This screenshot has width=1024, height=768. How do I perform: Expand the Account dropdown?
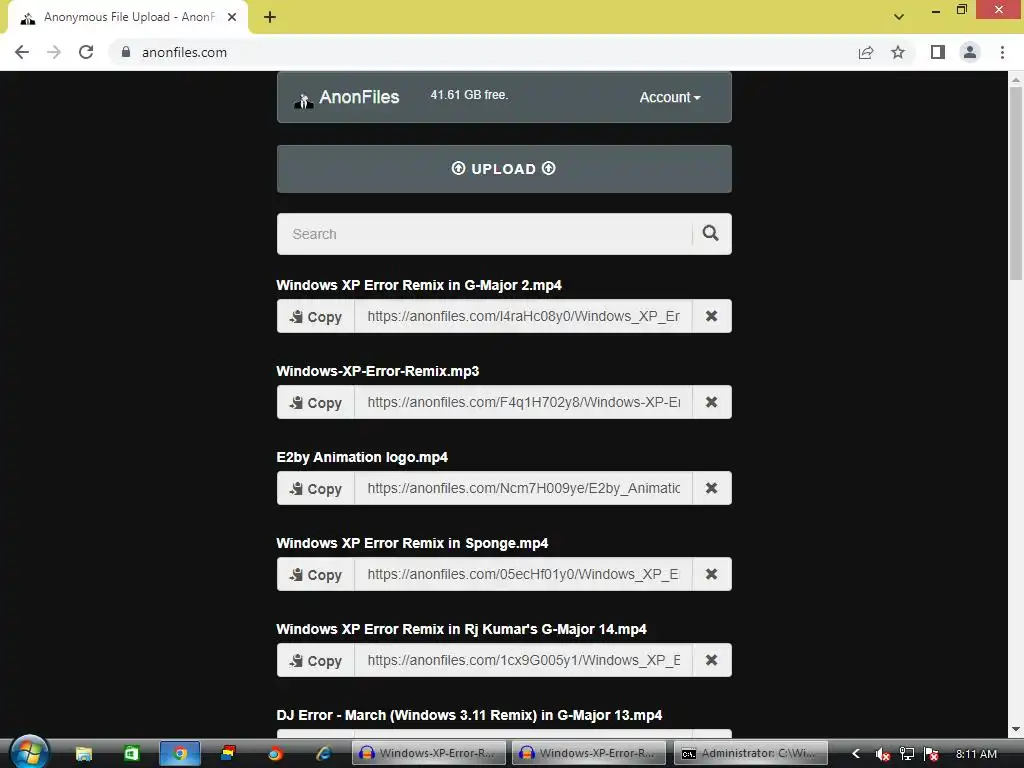pos(670,97)
